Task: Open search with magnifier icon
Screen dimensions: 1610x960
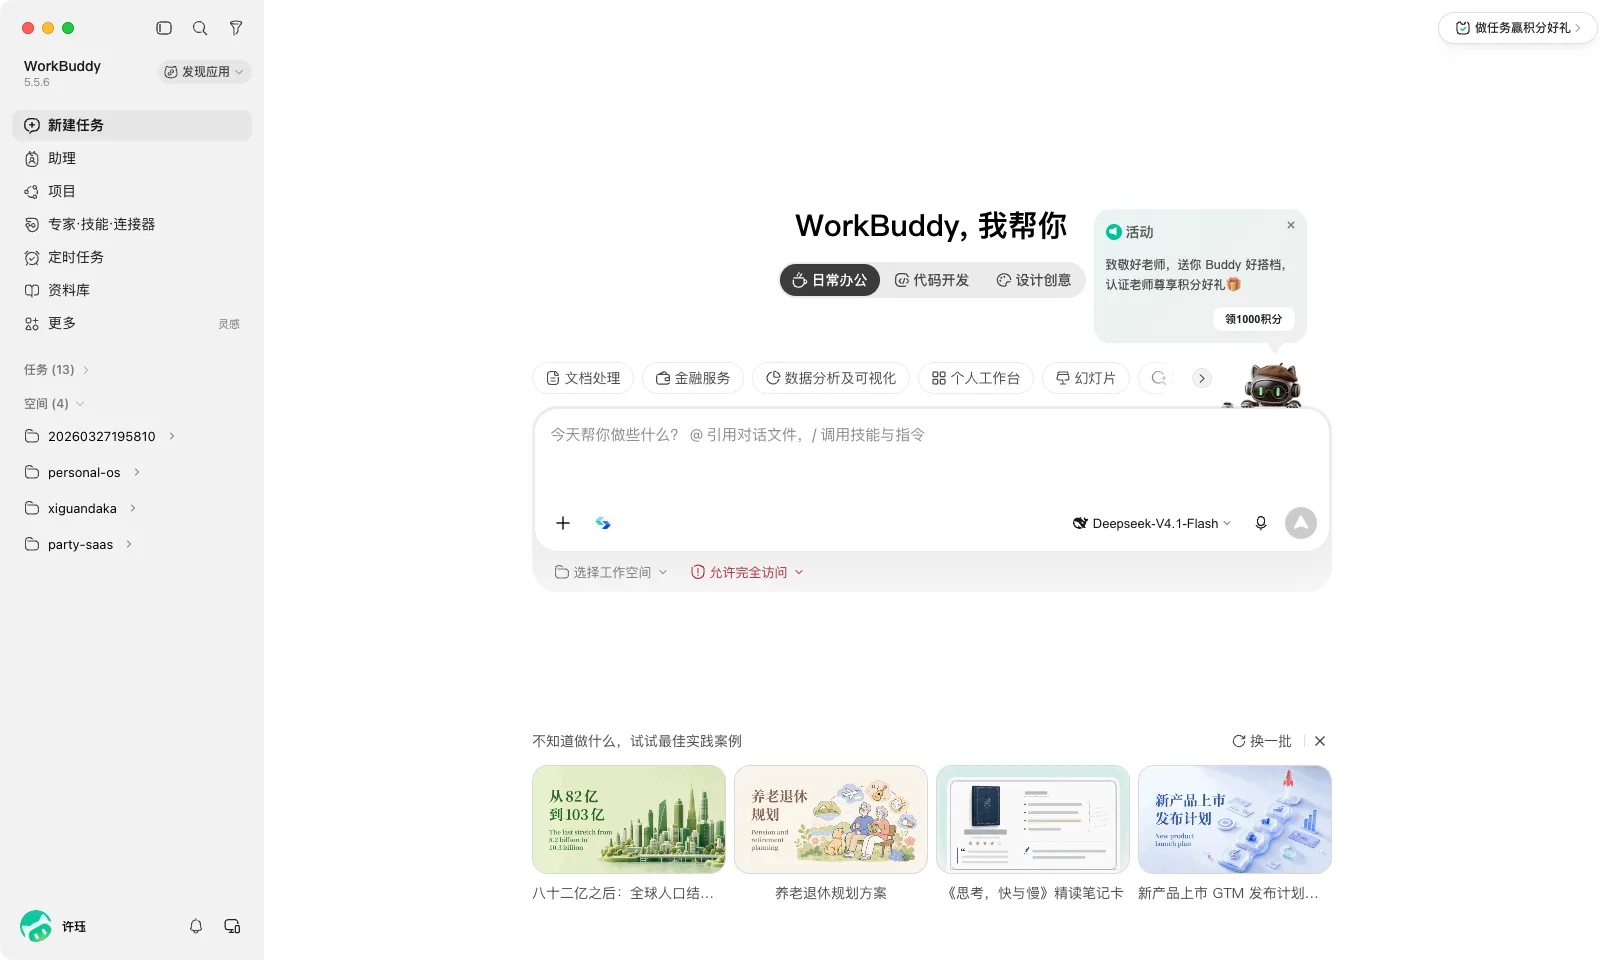Action: coord(200,28)
